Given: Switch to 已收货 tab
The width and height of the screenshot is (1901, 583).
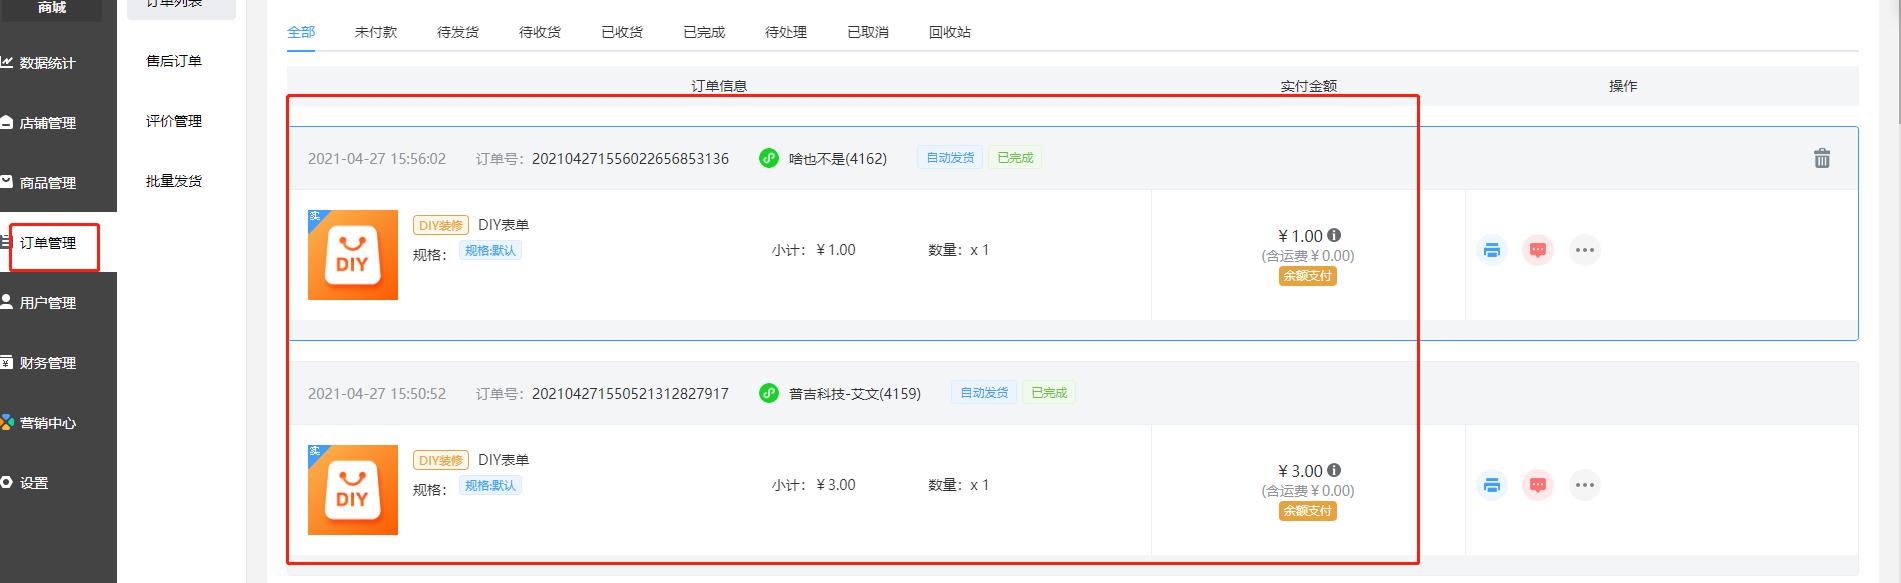Looking at the screenshot, I should 622,32.
